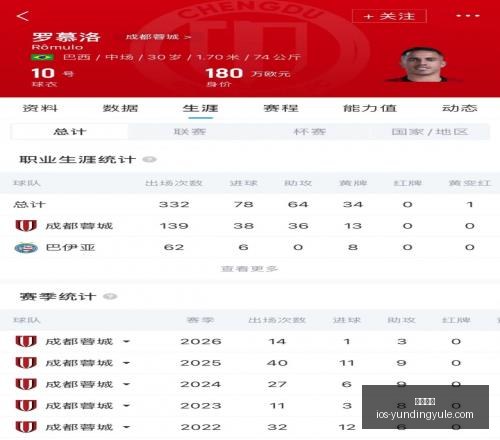Tap the club crest in 2022 row

(26, 427)
